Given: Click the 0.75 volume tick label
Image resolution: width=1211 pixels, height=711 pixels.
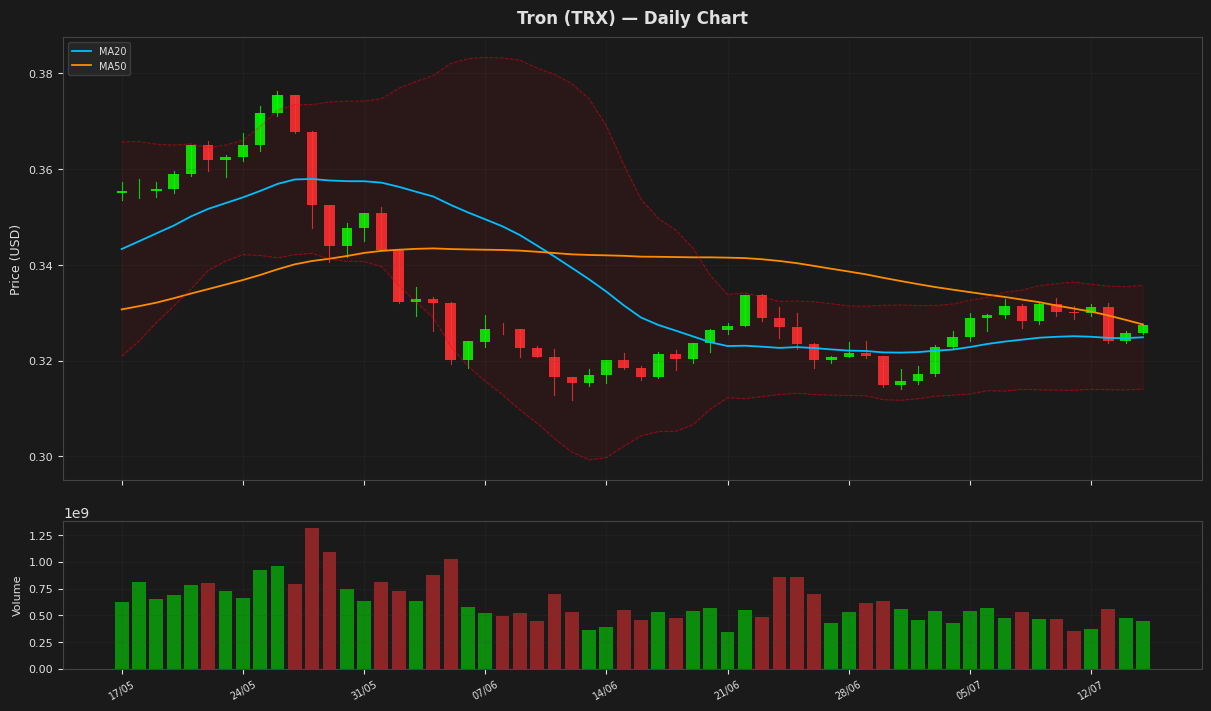Looking at the screenshot, I should click(x=42, y=589).
